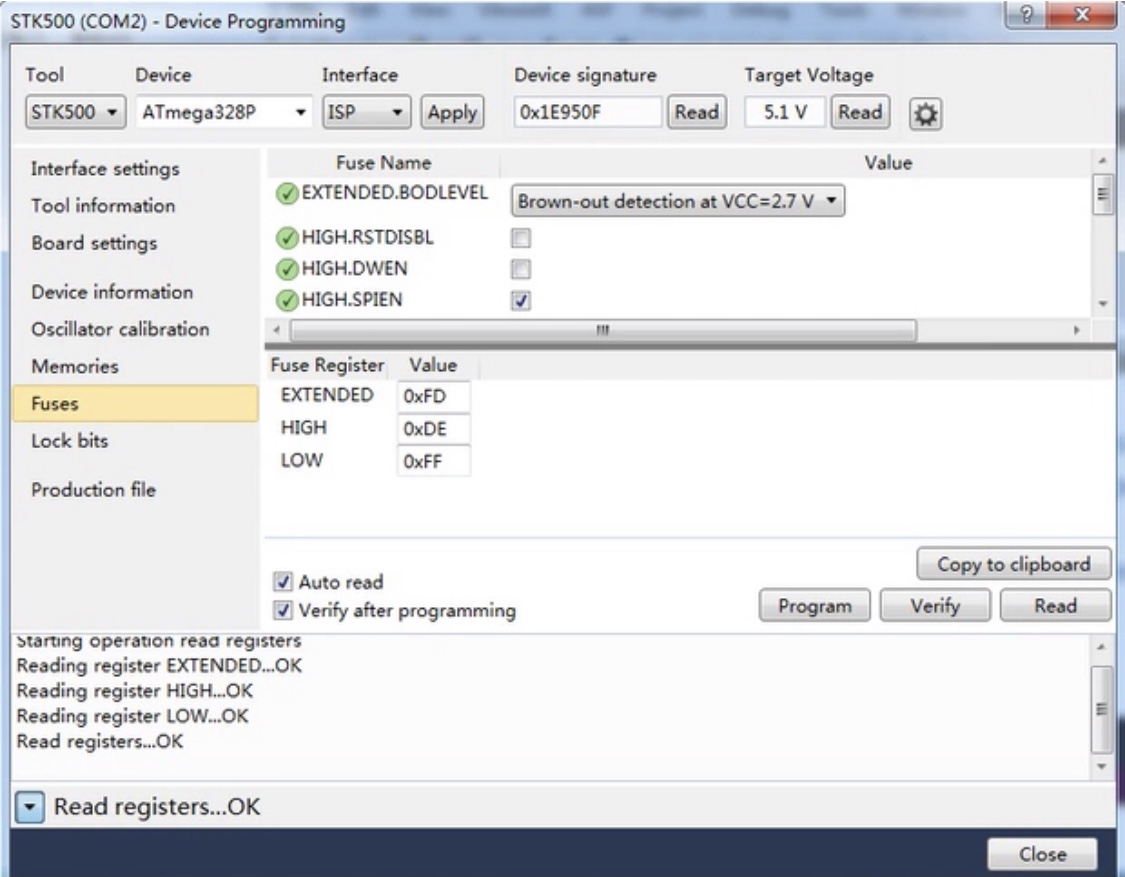Screen dimensions: 1125x877
Task: Open Oscillator calibration page
Action: point(120,329)
